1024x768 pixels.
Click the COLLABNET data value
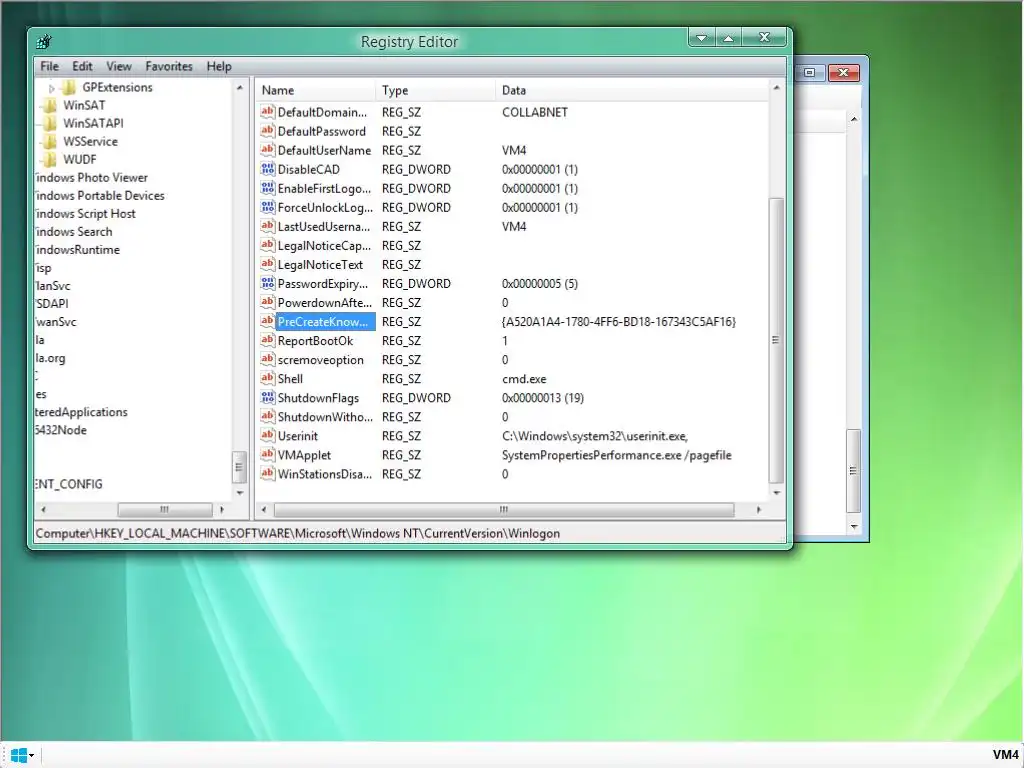pyautogui.click(x=535, y=112)
